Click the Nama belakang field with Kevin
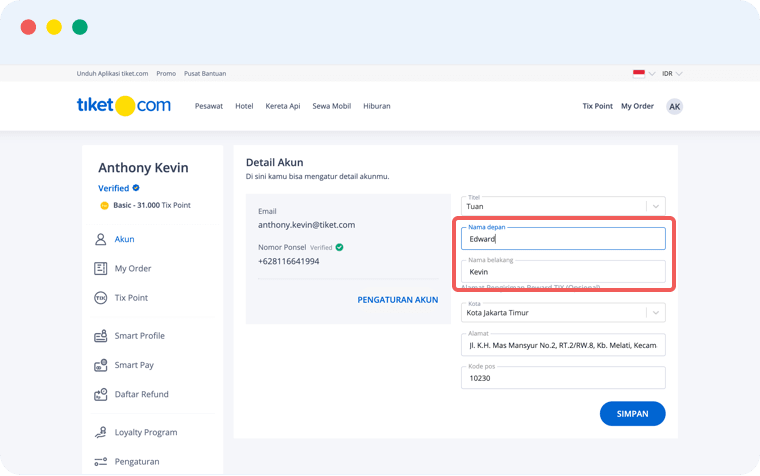The height and width of the screenshot is (476, 760). tap(563, 271)
